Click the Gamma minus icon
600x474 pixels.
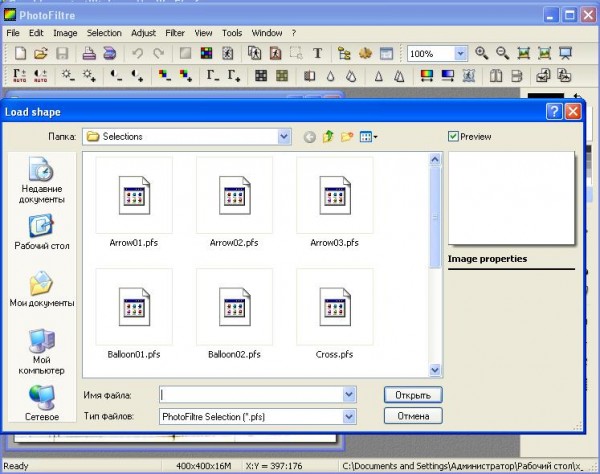click(x=213, y=75)
